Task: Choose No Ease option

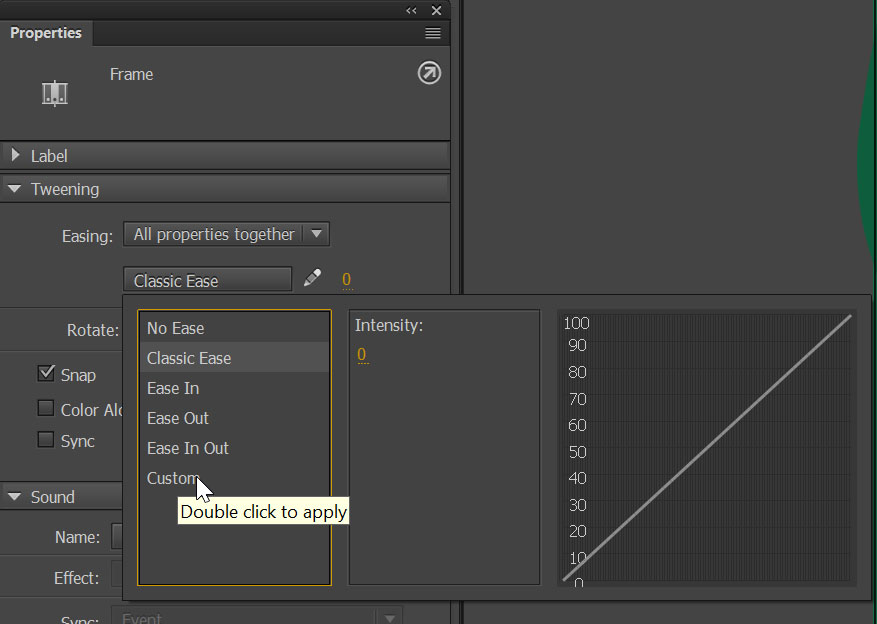Action: 175,327
